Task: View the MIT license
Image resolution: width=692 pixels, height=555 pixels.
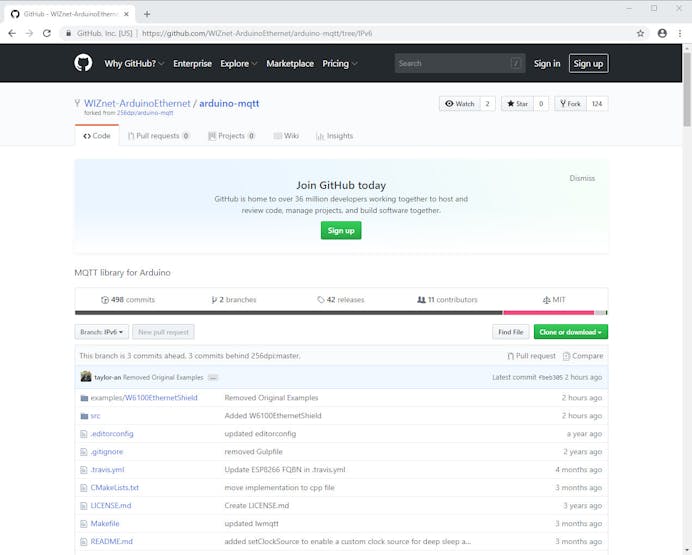Action: point(554,300)
